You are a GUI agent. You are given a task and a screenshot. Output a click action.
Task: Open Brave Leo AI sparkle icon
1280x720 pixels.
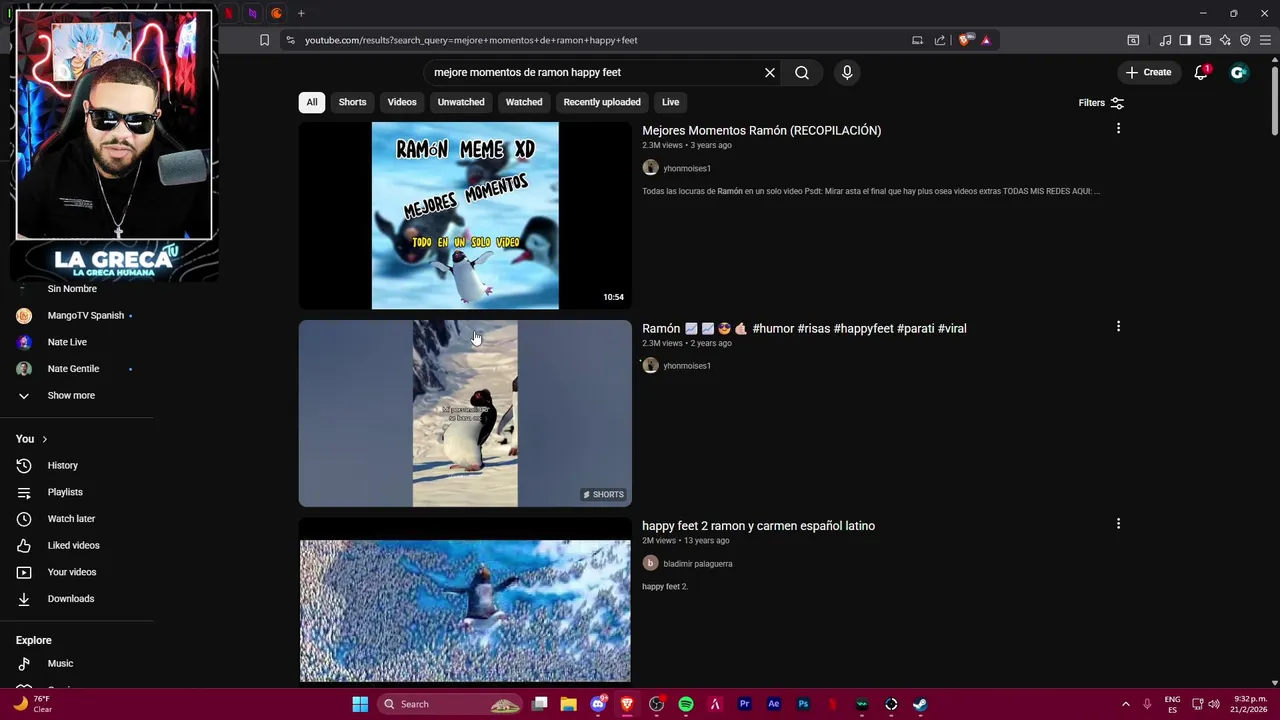[x=1225, y=40]
